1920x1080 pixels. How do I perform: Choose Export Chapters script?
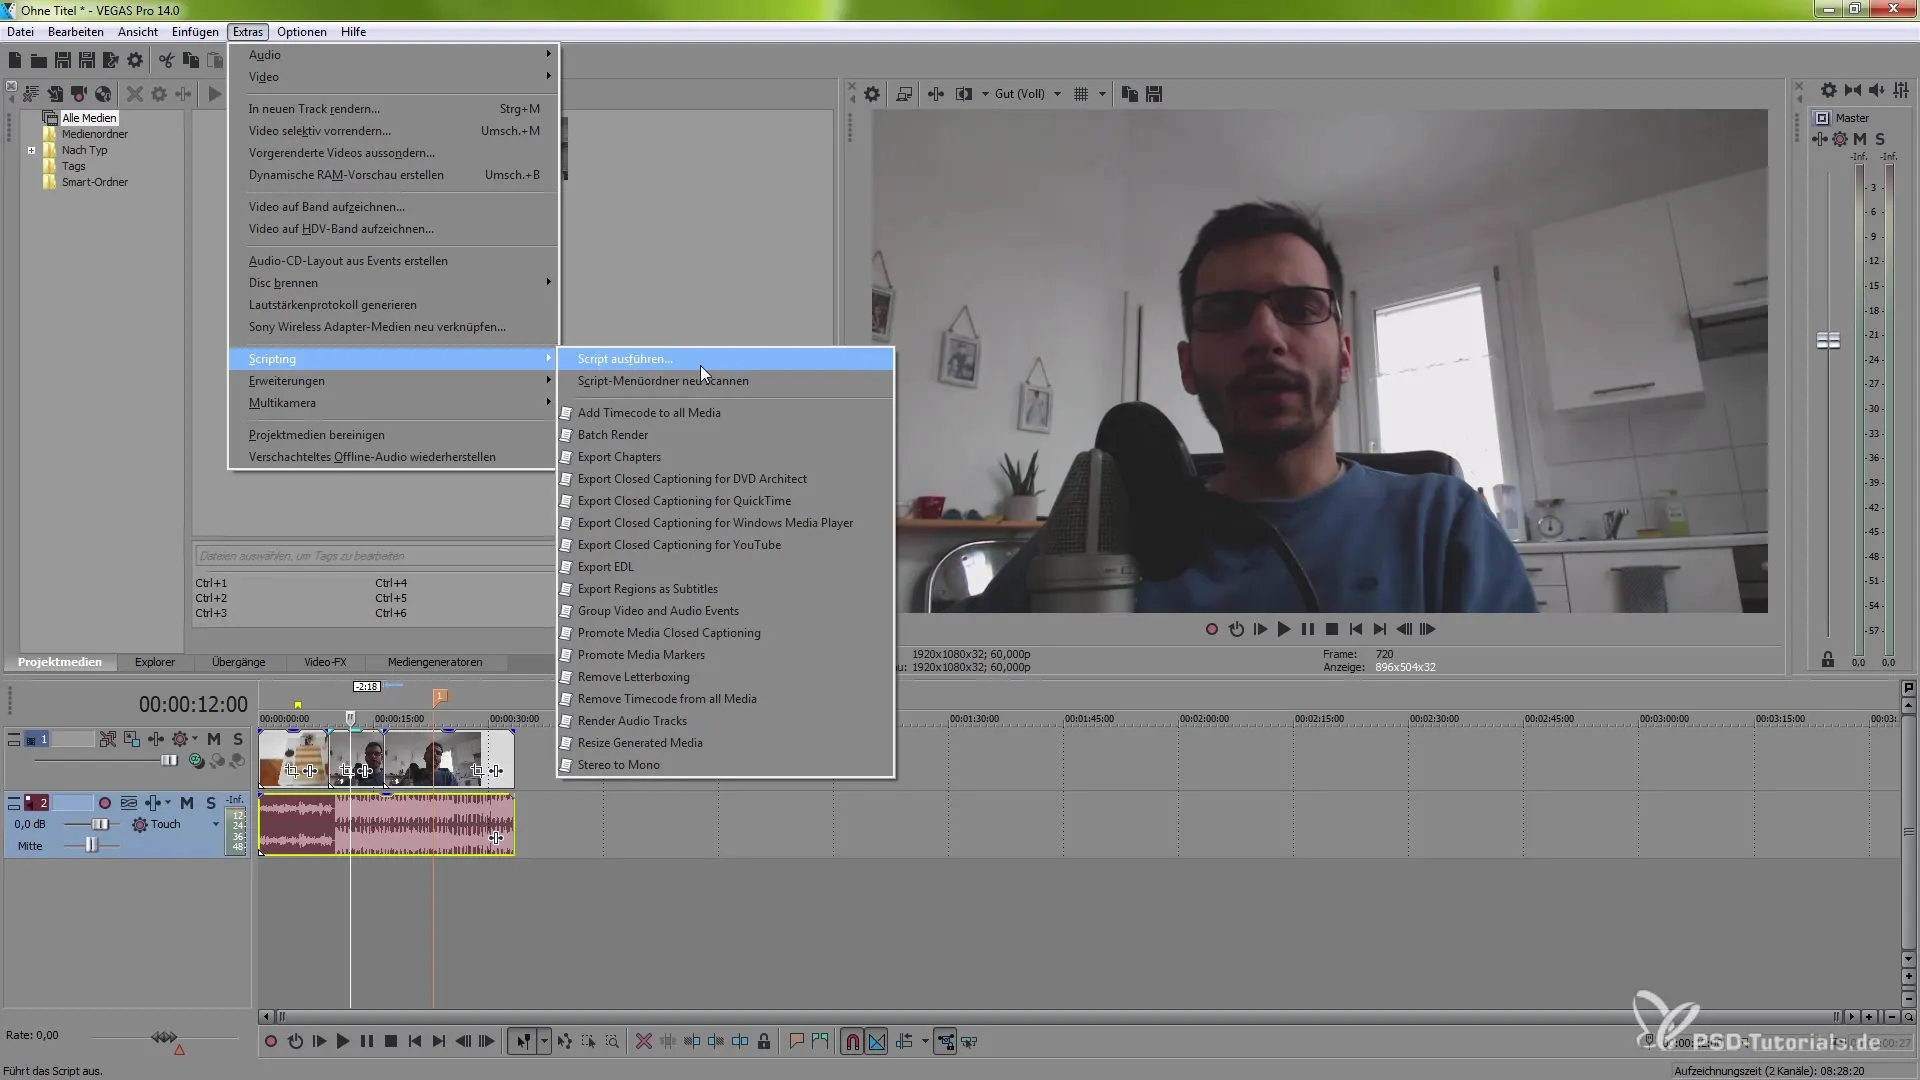click(725, 457)
